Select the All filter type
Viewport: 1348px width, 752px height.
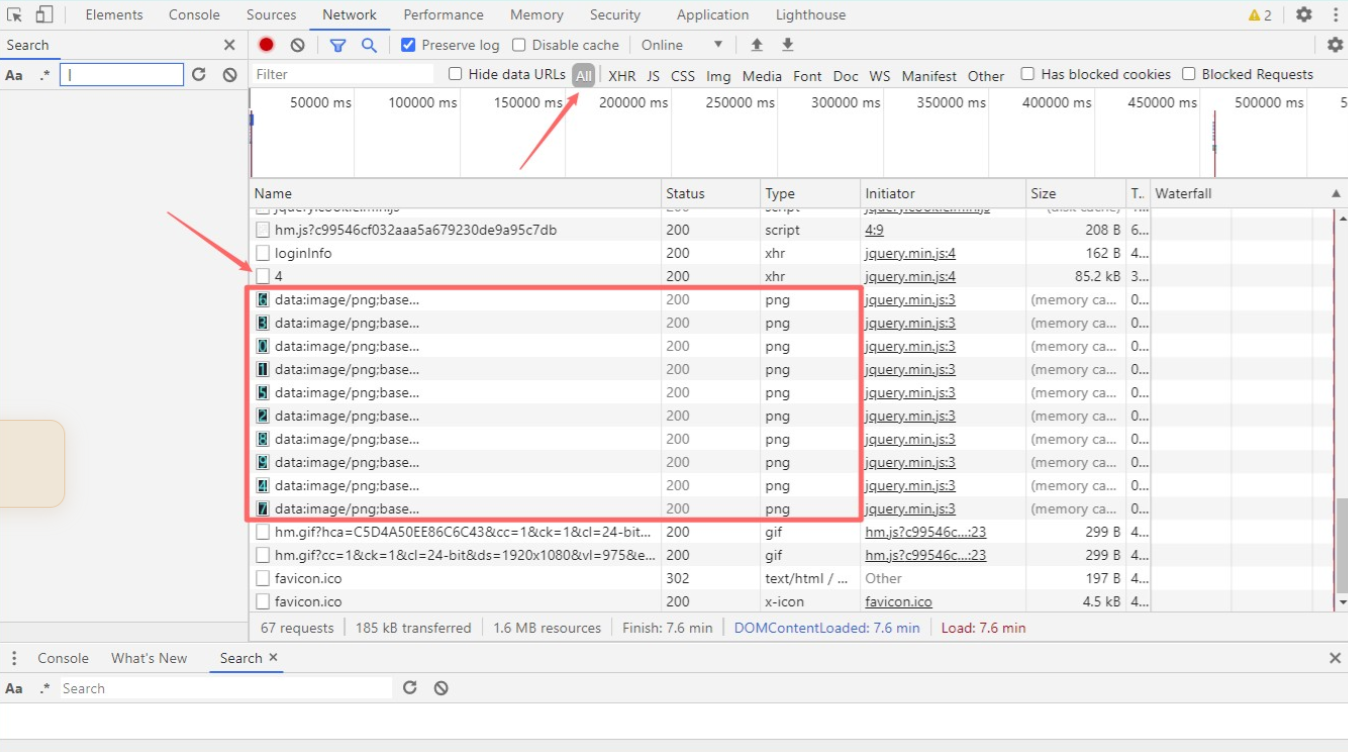coord(584,75)
